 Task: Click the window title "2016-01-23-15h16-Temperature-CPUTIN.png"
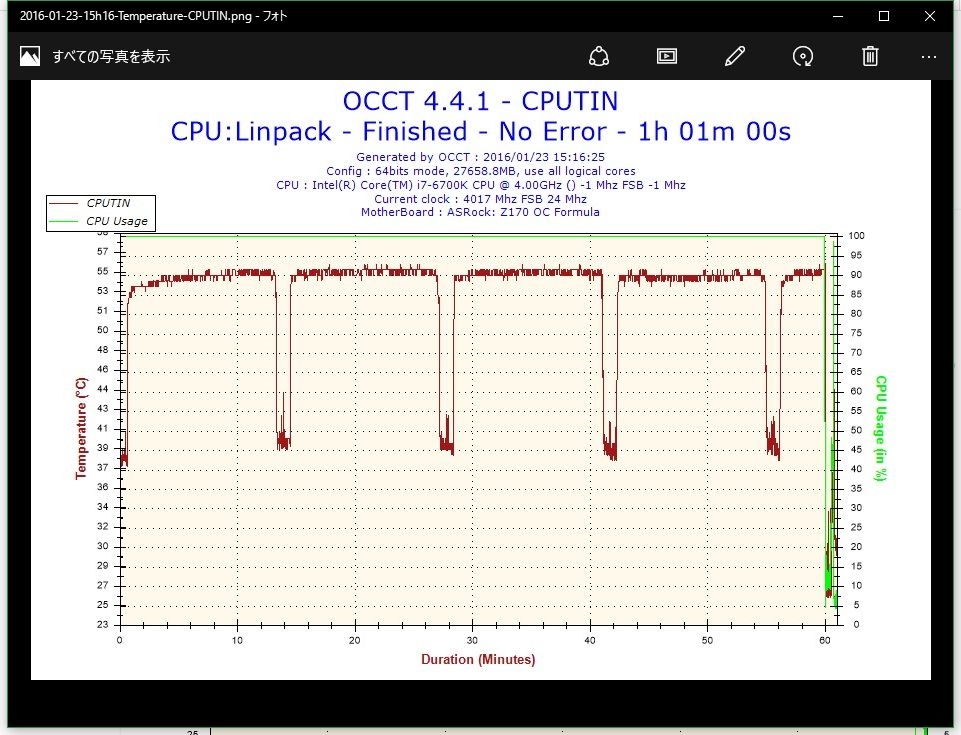(x=135, y=16)
